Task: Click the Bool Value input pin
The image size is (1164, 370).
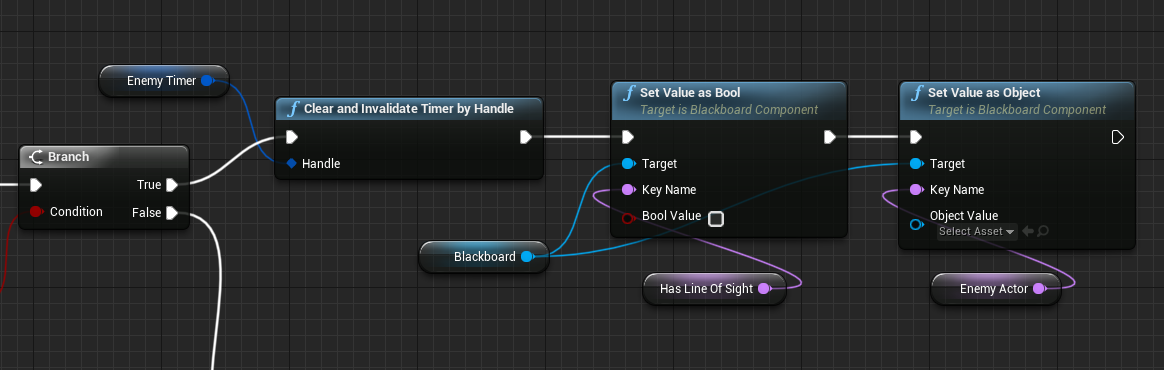Action: [628, 218]
